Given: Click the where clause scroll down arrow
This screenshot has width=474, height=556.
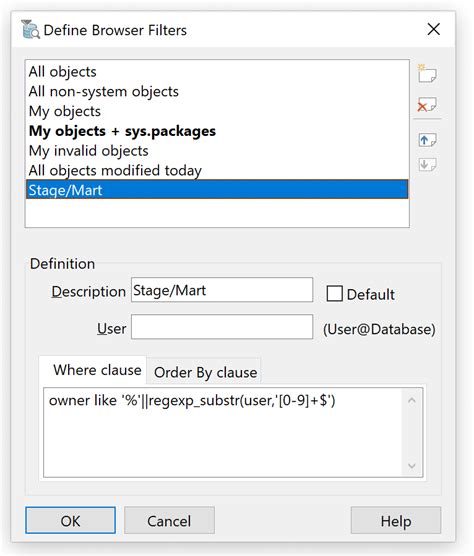Looking at the screenshot, I should point(412,465).
